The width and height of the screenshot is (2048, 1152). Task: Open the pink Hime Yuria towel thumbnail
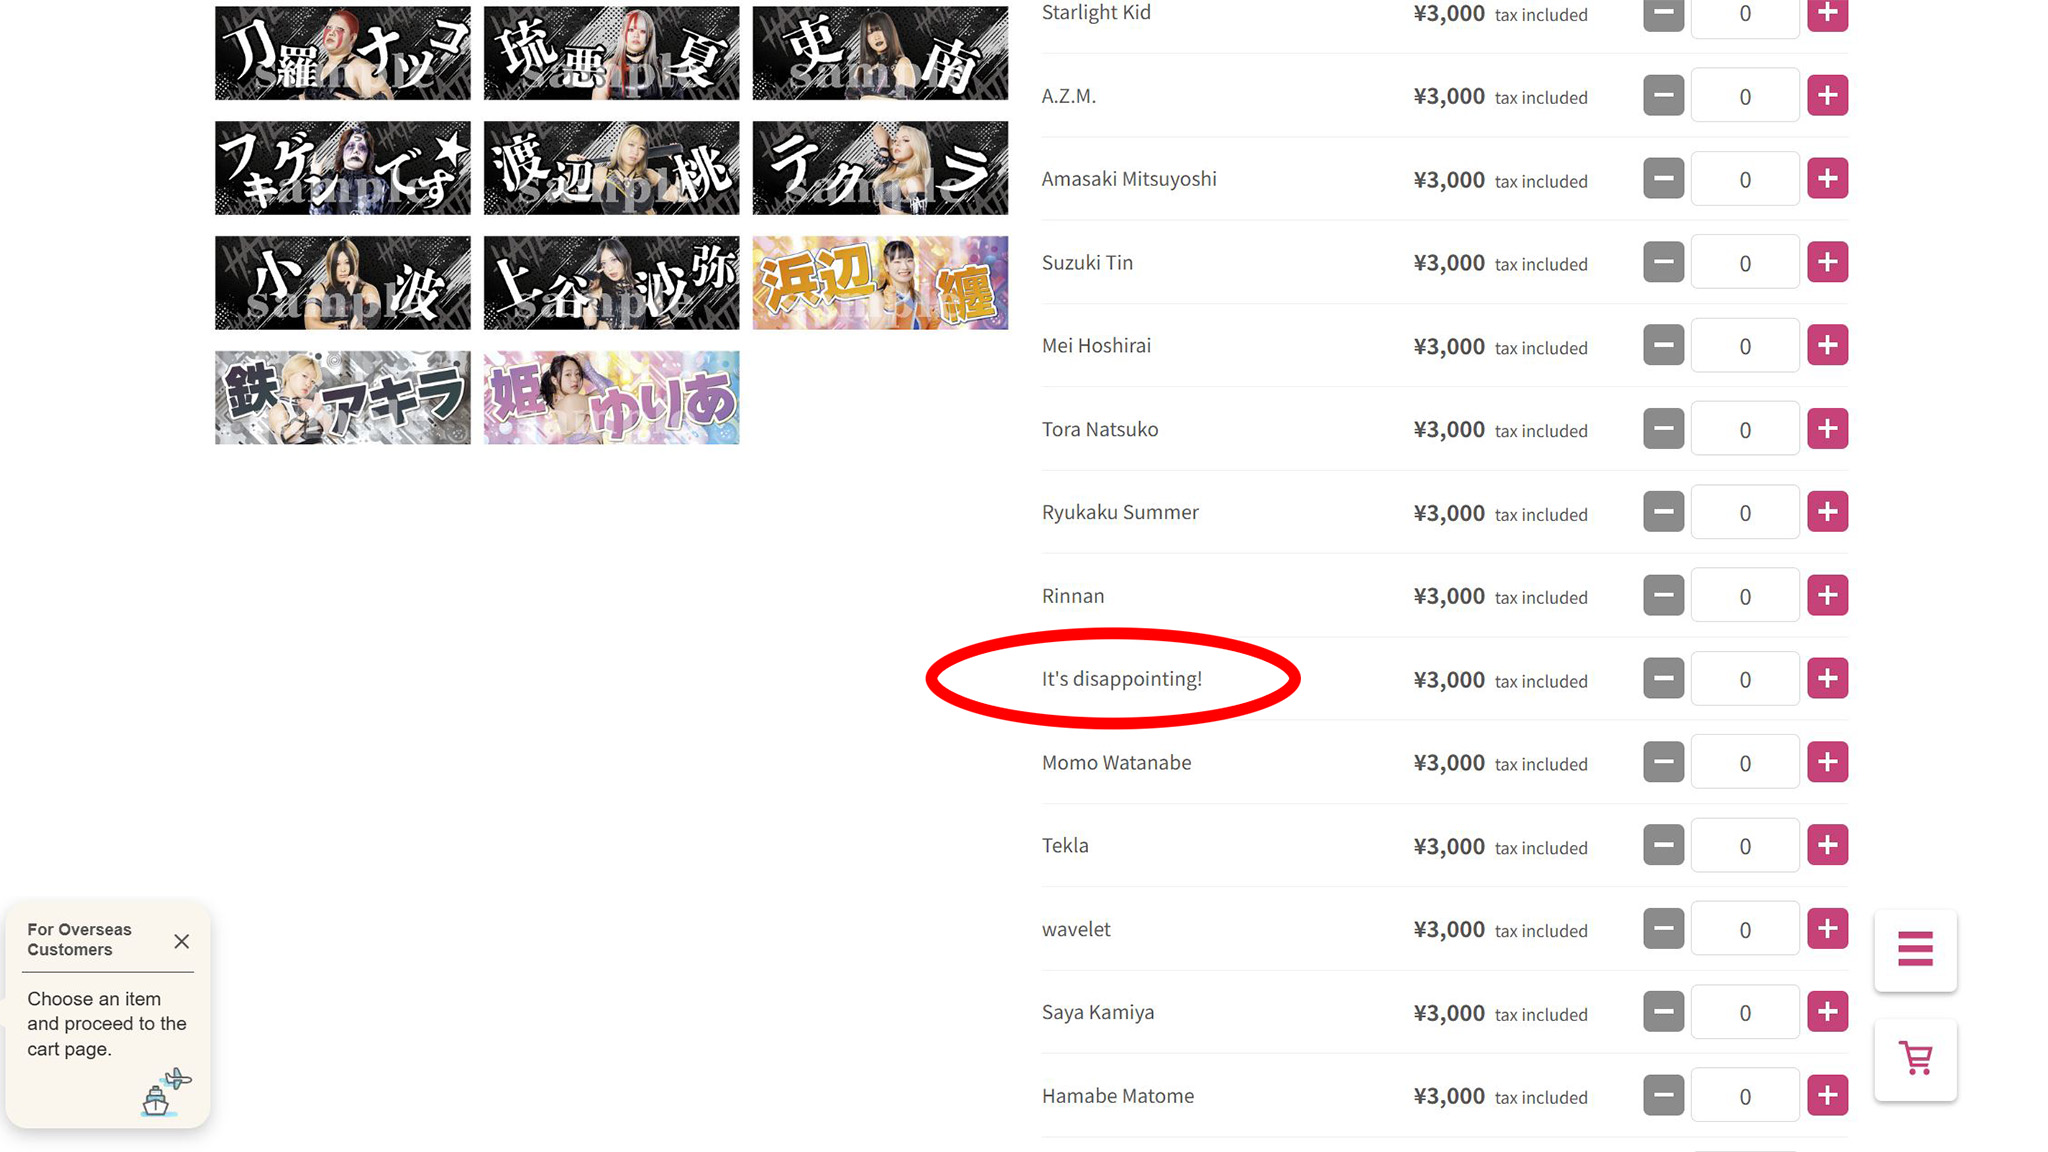(611, 397)
